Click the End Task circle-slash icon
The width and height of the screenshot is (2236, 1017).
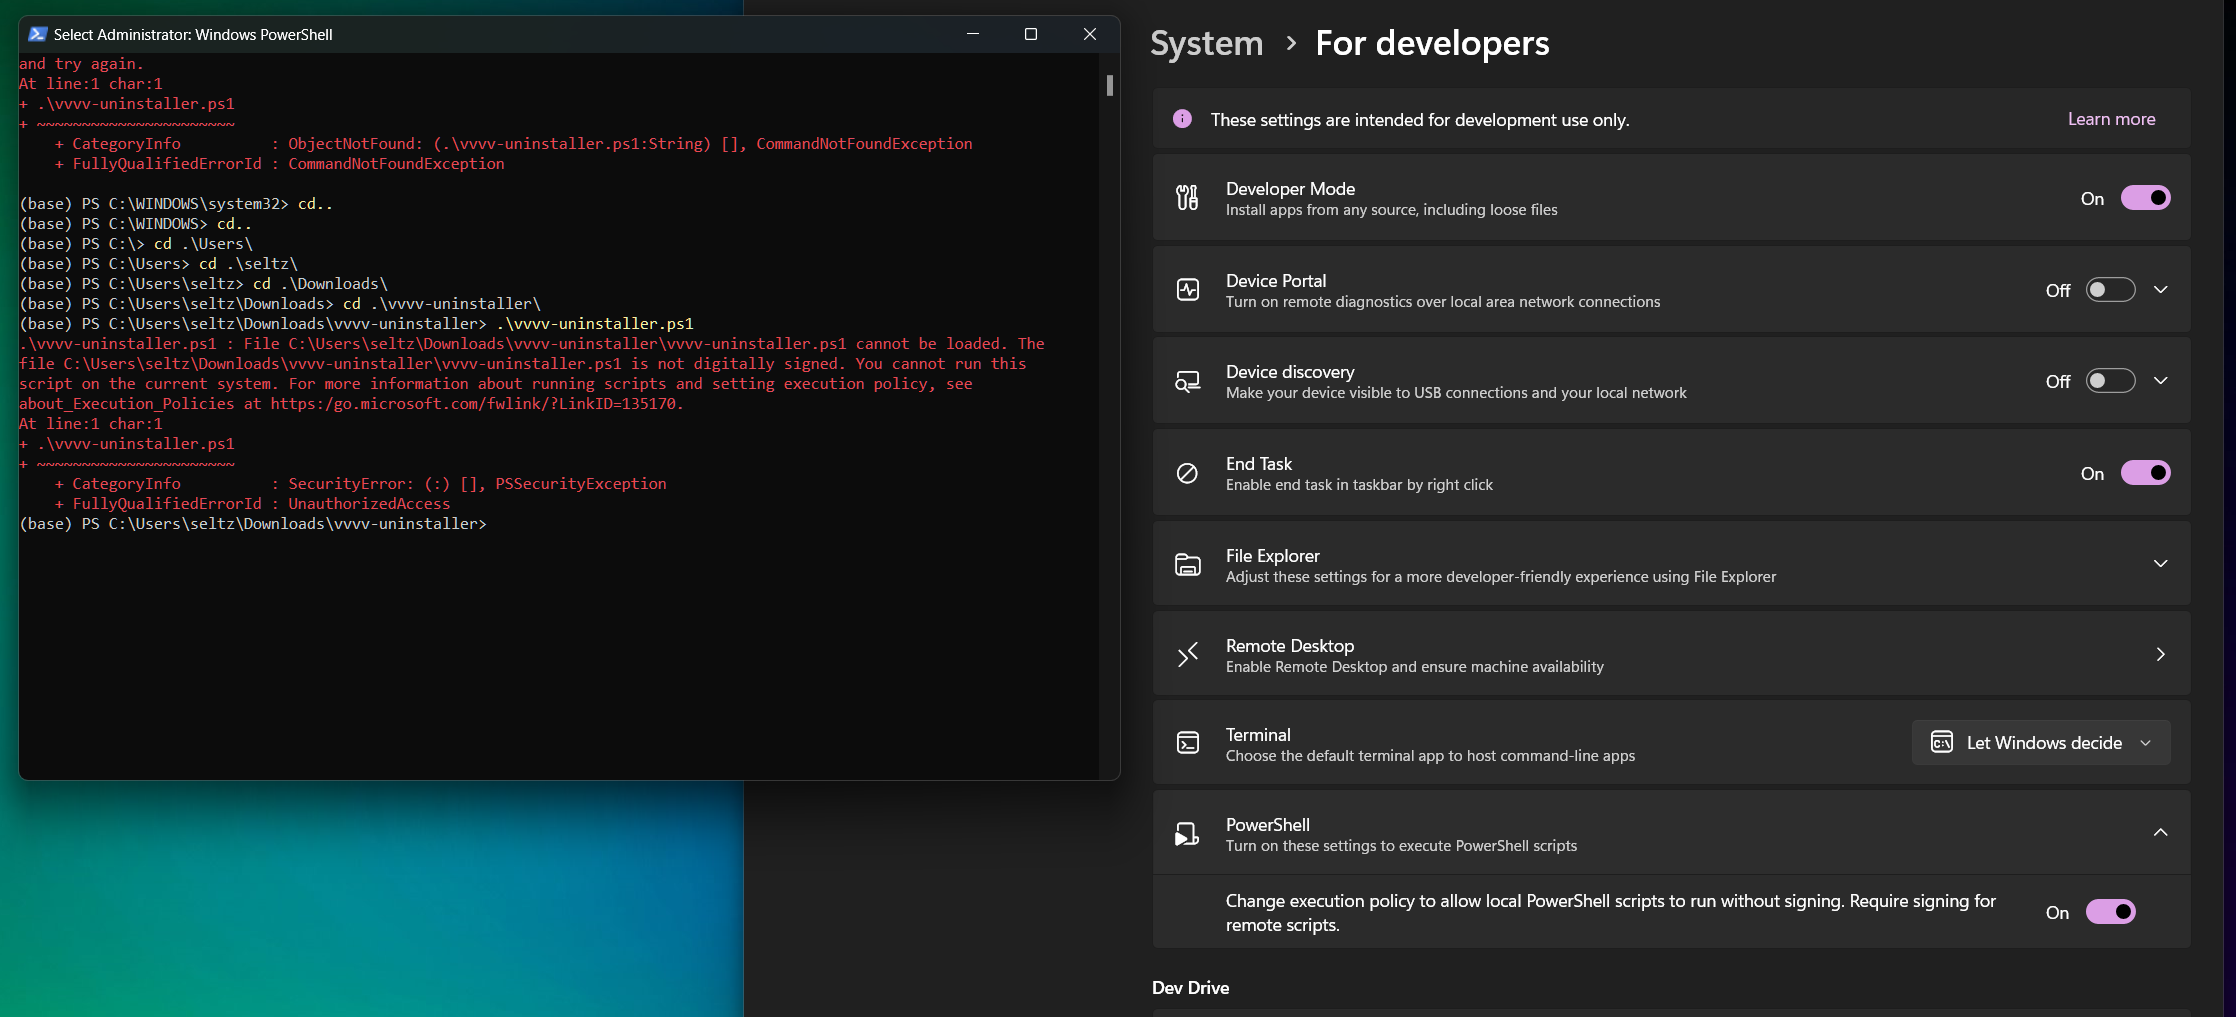[1187, 473]
